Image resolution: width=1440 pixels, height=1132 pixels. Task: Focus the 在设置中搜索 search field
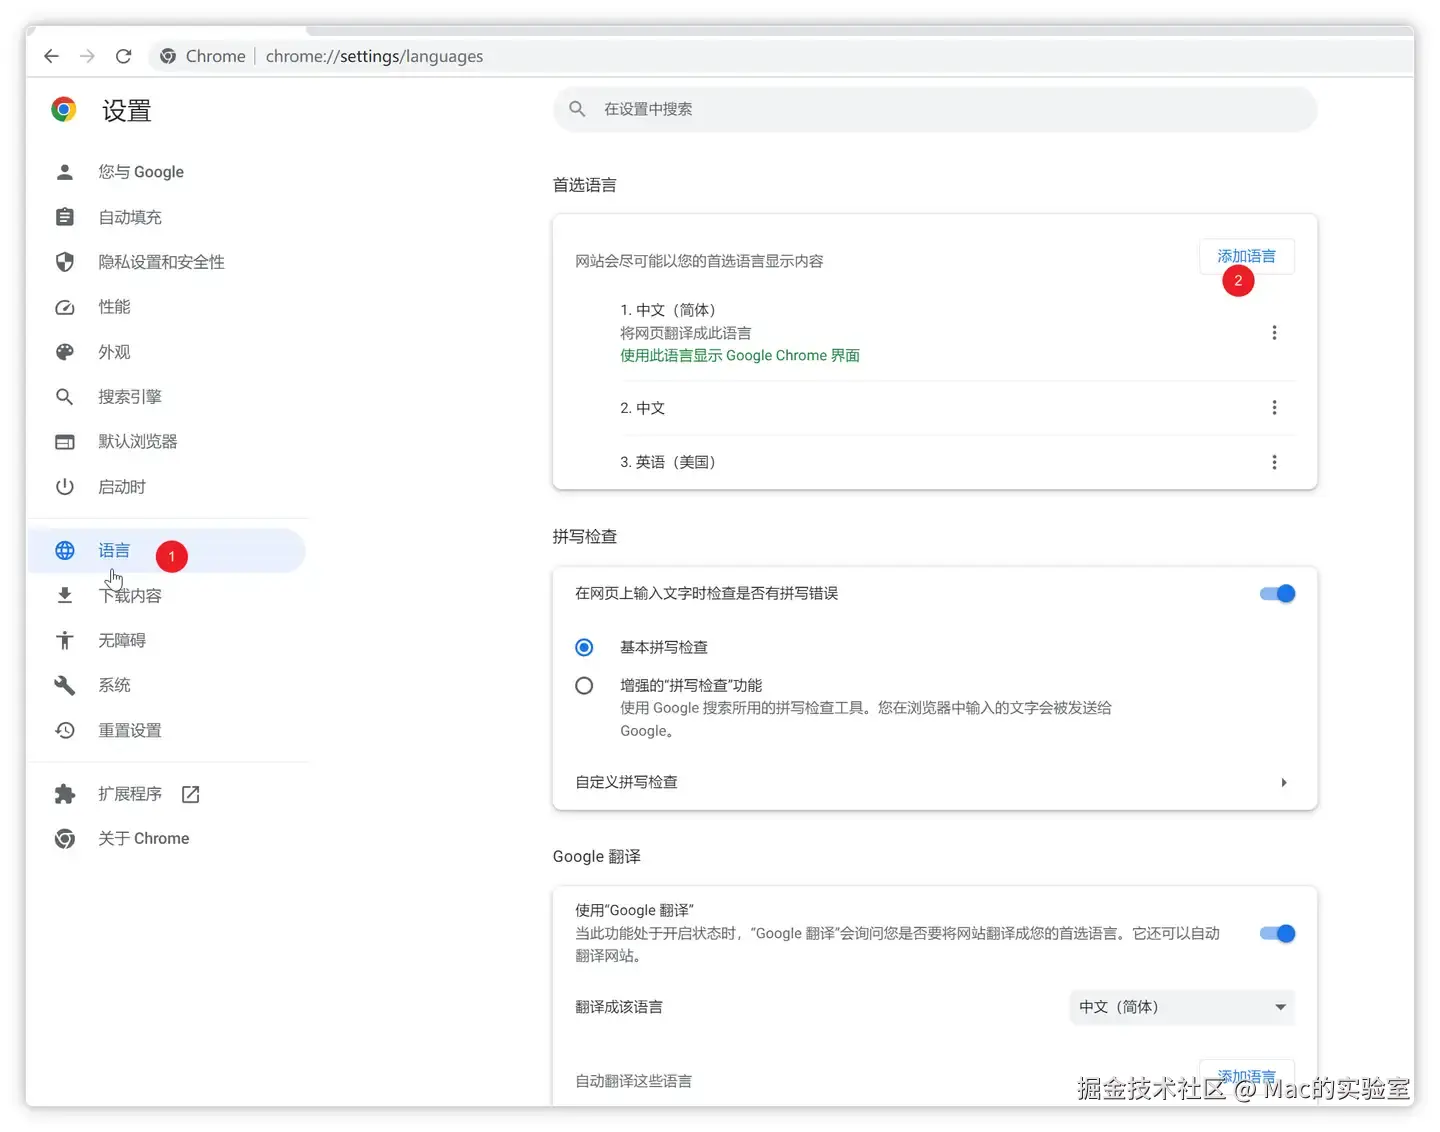click(935, 109)
